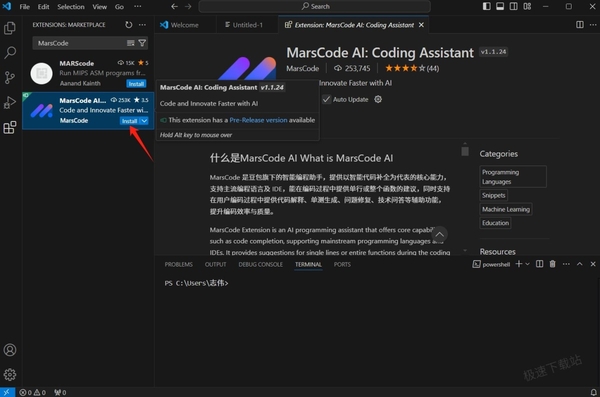This screenshot has width=600, height=397.
Task: Switch to PORTS panel tab
Action: [x=342, y=265]
